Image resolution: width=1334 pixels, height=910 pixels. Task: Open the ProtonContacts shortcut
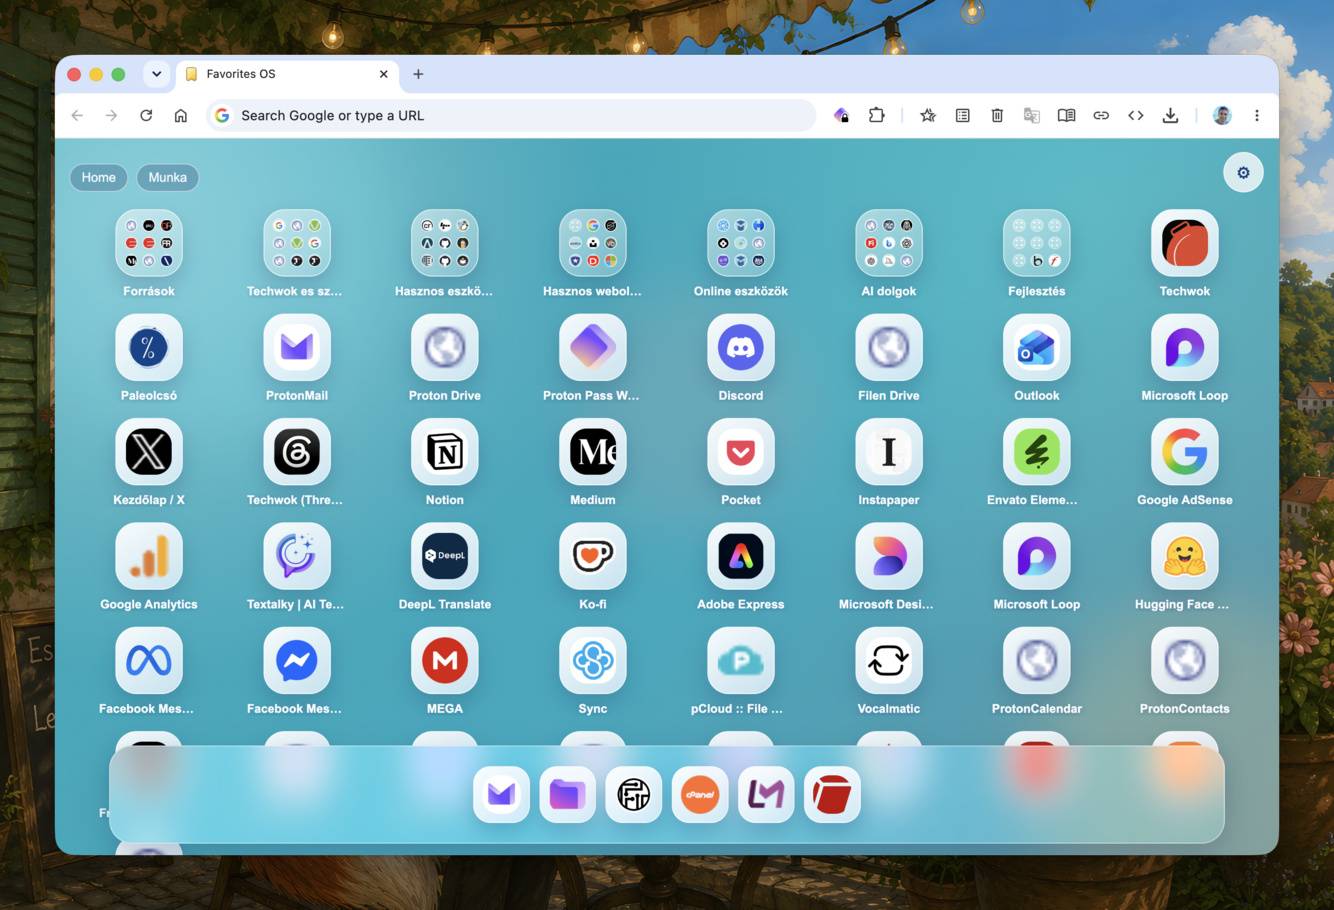point(1185,660)
